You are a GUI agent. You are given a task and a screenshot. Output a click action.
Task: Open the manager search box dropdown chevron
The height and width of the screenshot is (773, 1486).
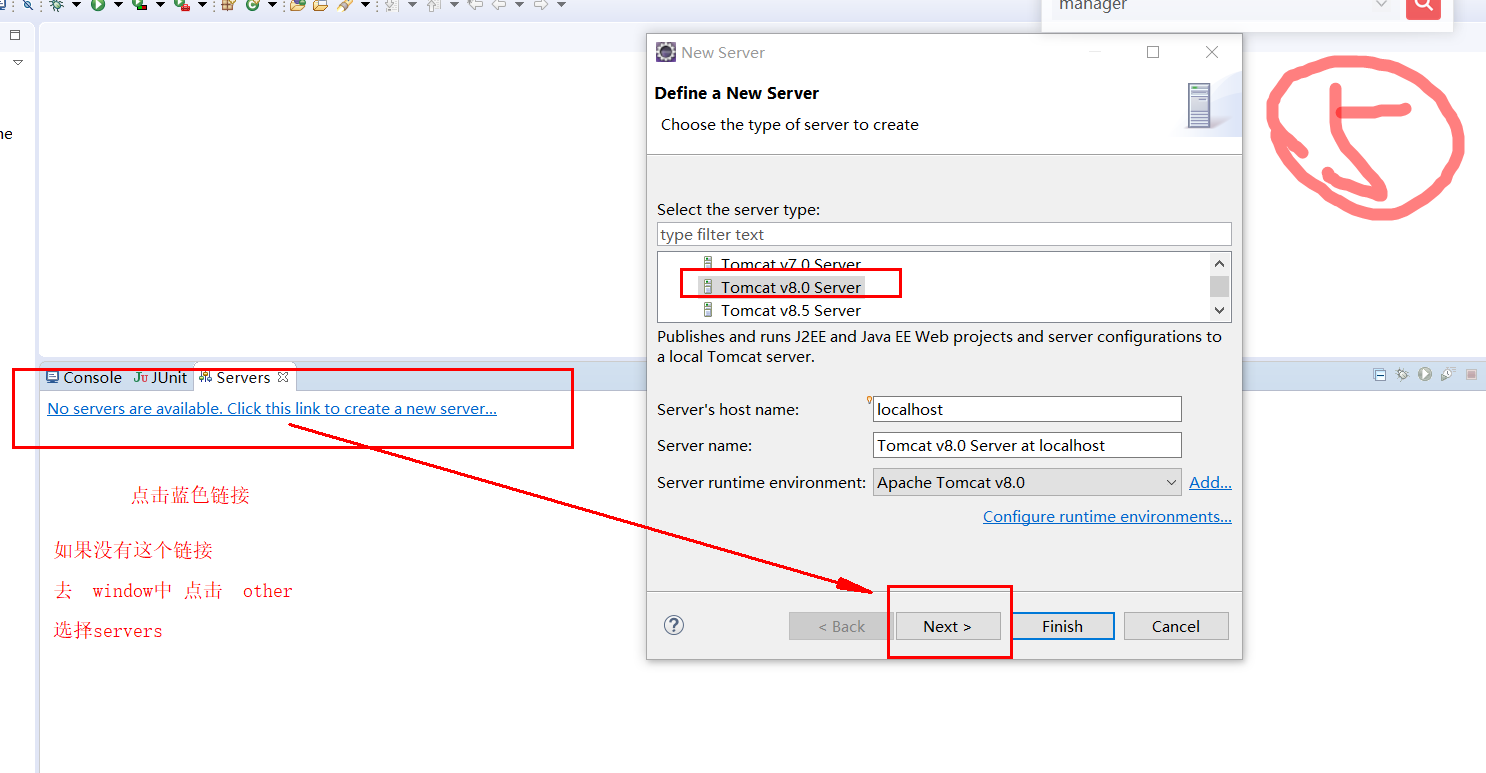click(1382, 5)
